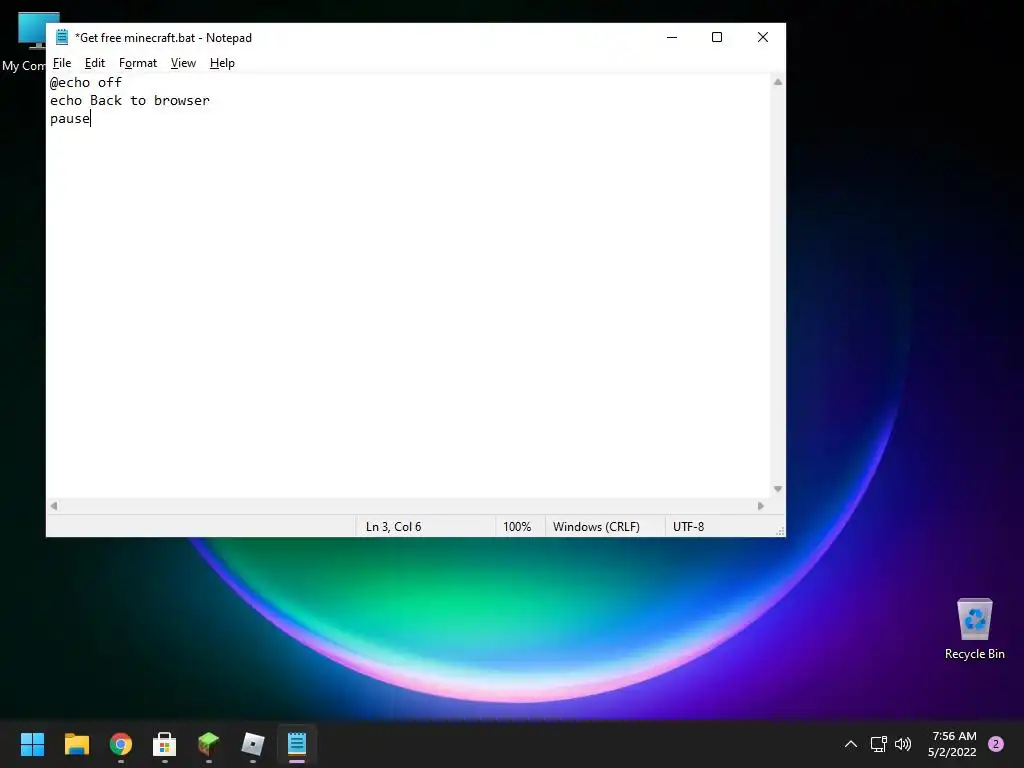Screen dimensions: 1024x768
Task: Open Google Chrome from taskbar
Action: coord(121,744)
